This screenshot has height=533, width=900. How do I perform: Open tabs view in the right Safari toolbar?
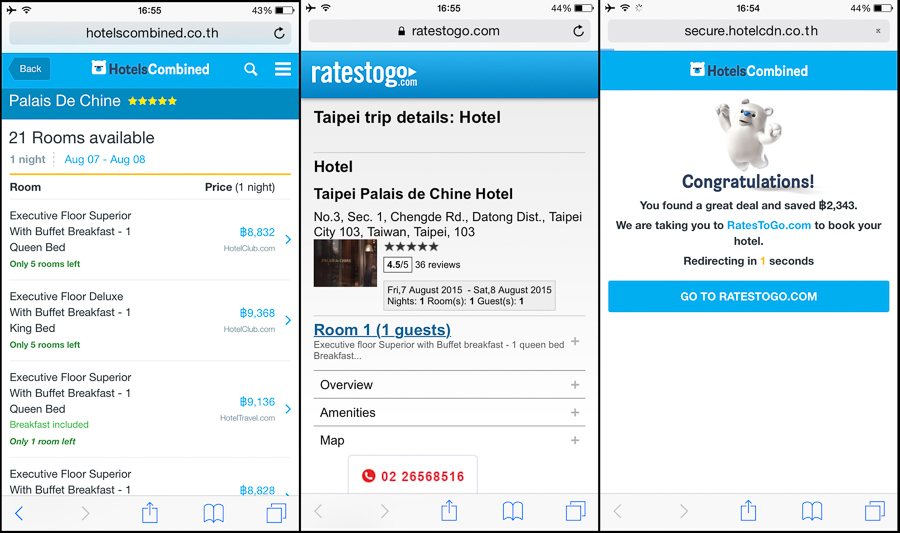[875, 511]
